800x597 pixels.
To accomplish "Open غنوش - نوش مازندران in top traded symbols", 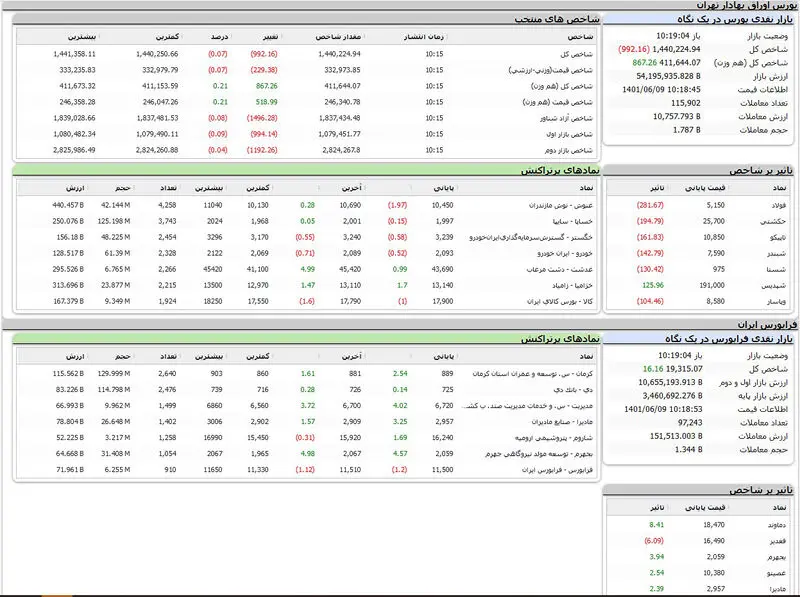I will pos(561,205).
